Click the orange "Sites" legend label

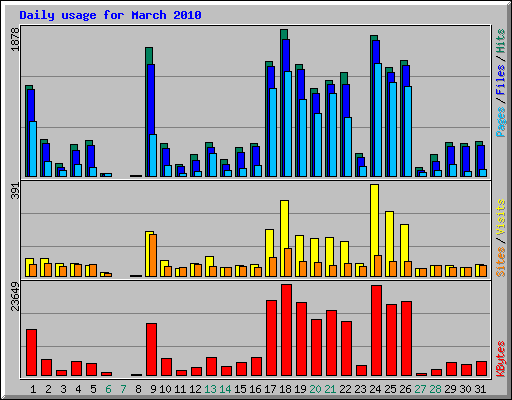pos(501,262)
